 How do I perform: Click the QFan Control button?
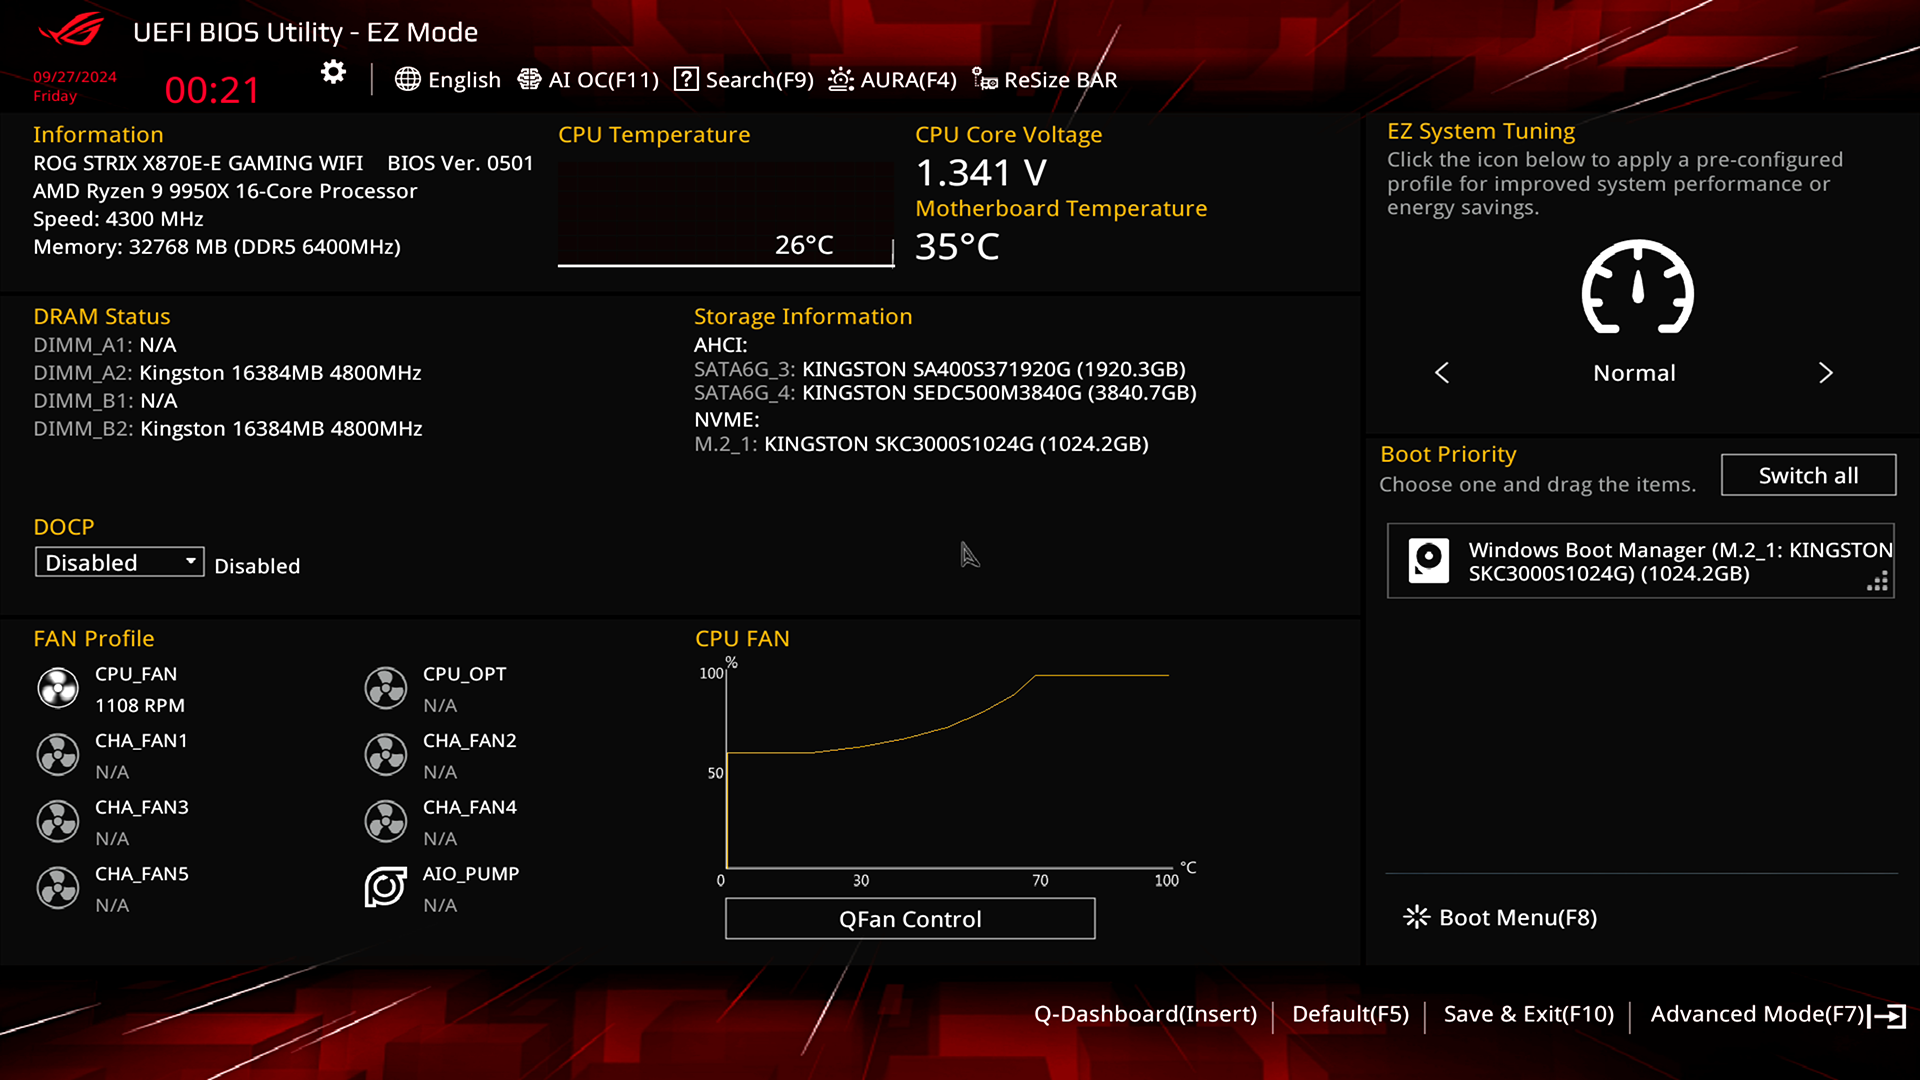tap(909, 918)
